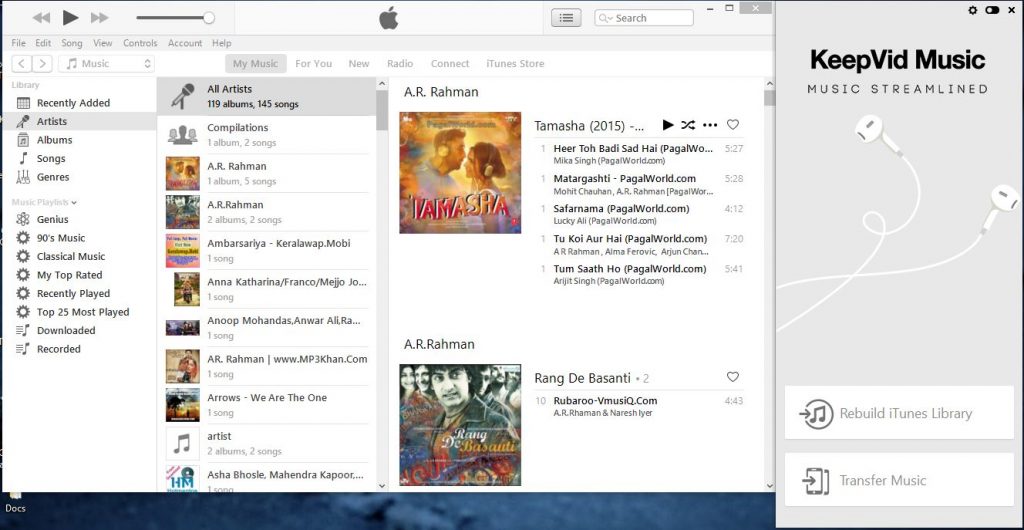
Task: Go back to the previous track
Action: [x=41, y=17]
